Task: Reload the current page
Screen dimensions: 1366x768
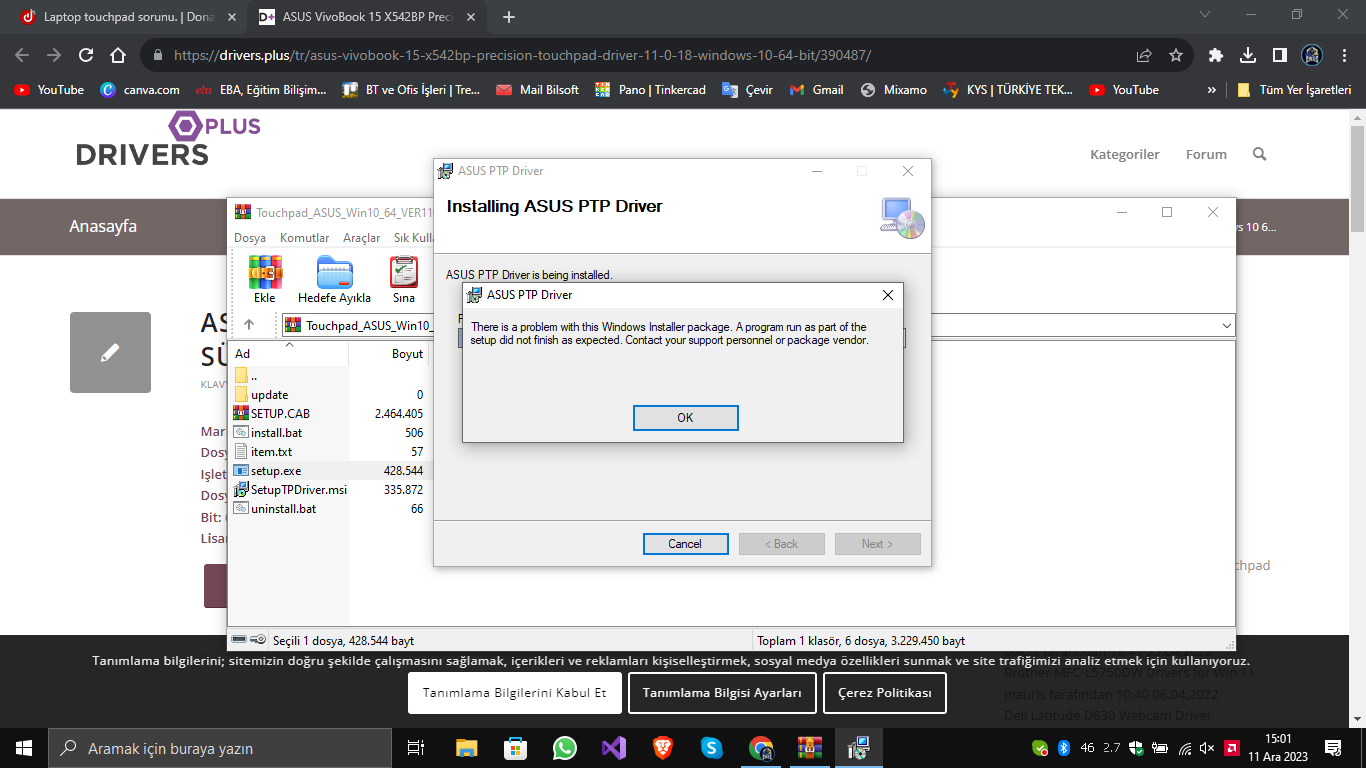Action: tap(86, 56)
